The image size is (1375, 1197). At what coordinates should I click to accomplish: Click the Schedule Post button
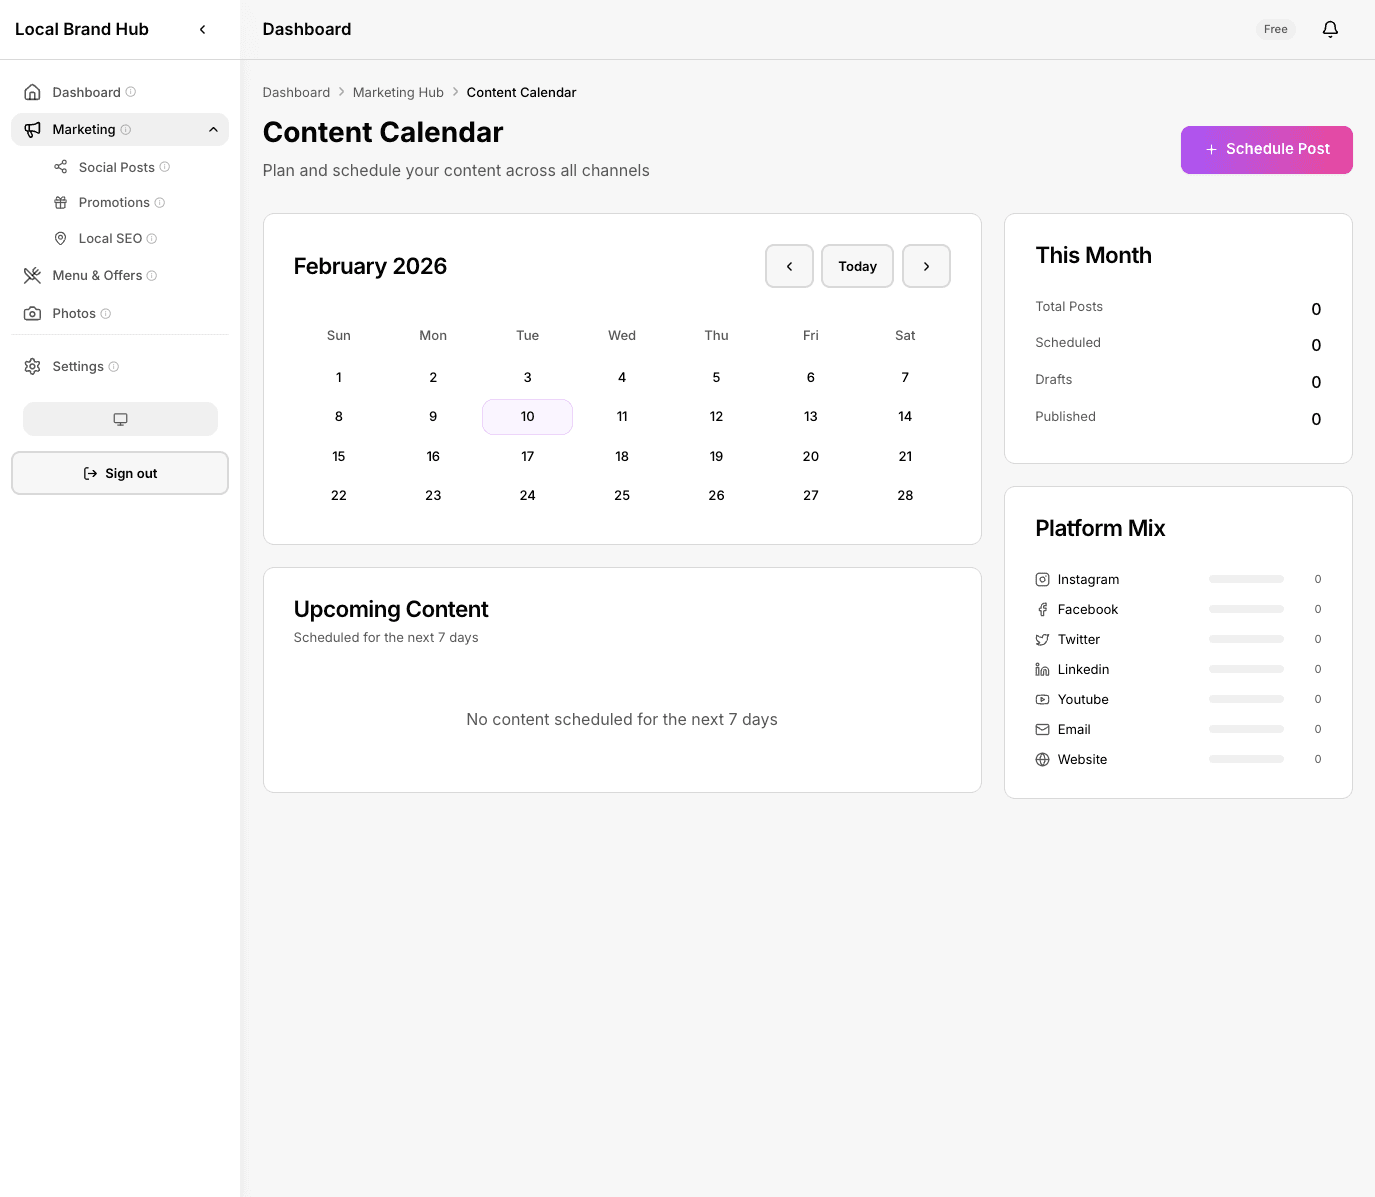coord(1266,149)
